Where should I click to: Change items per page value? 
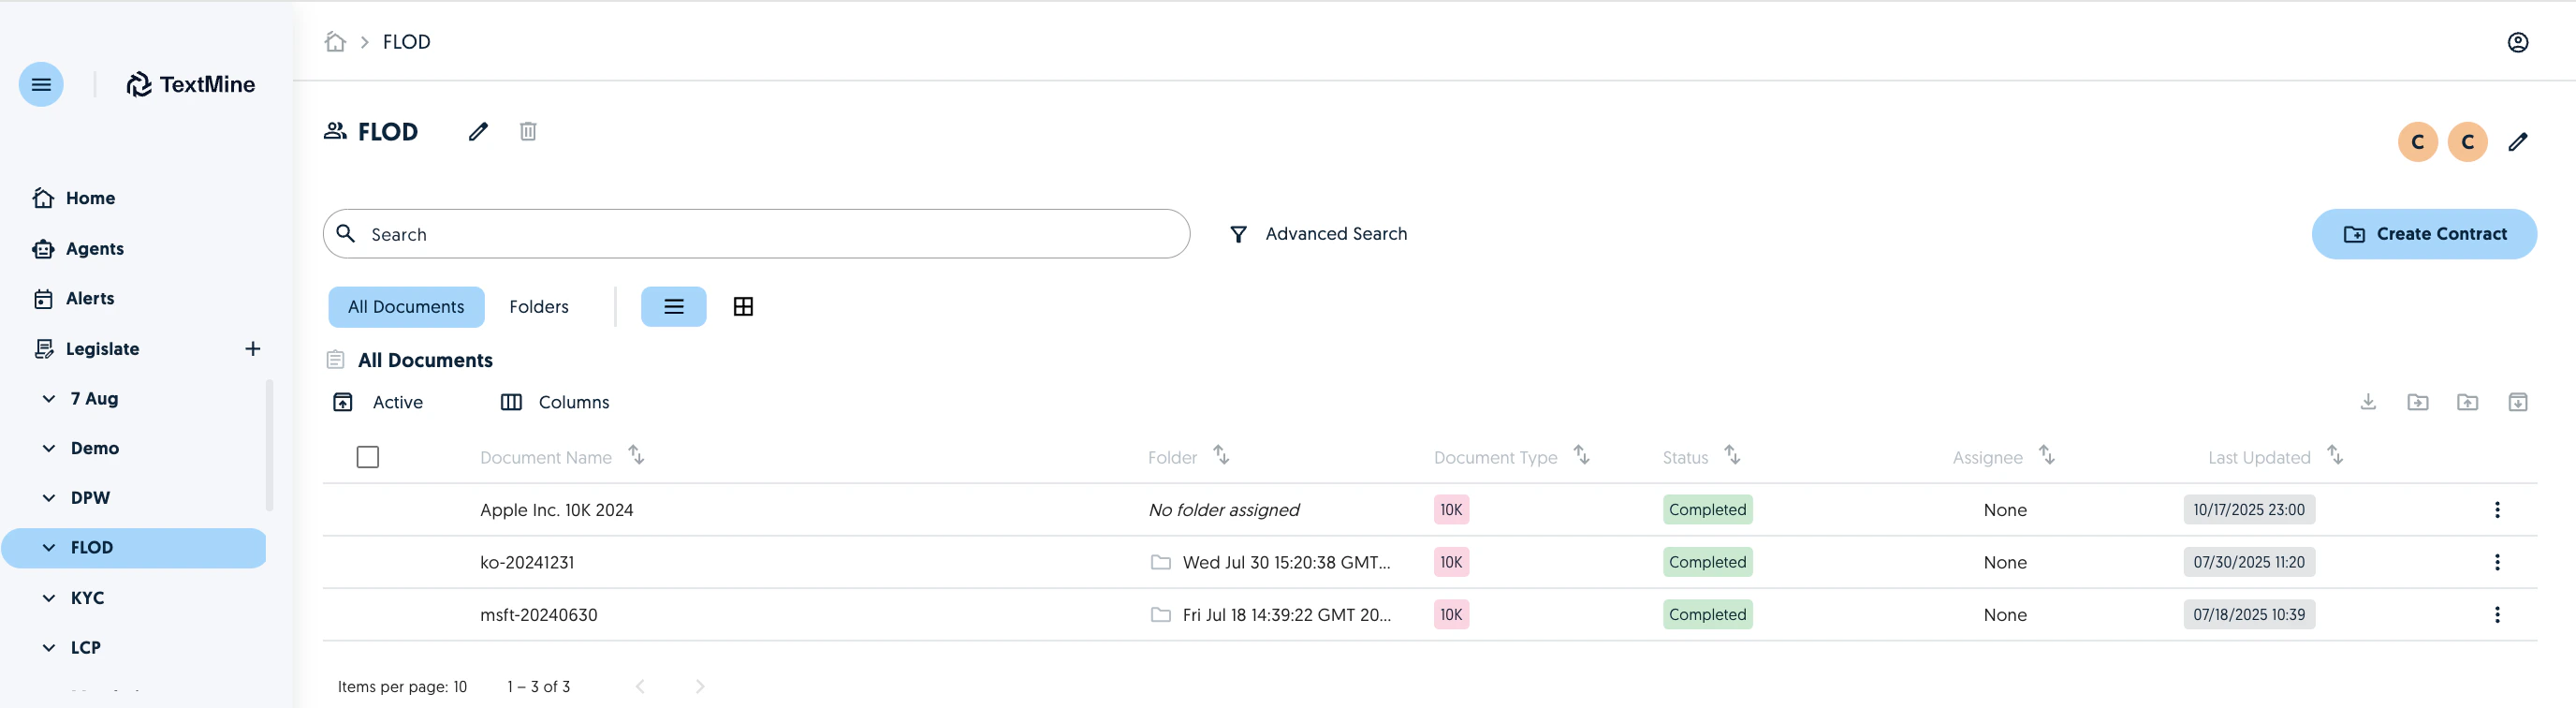[460, 687]
